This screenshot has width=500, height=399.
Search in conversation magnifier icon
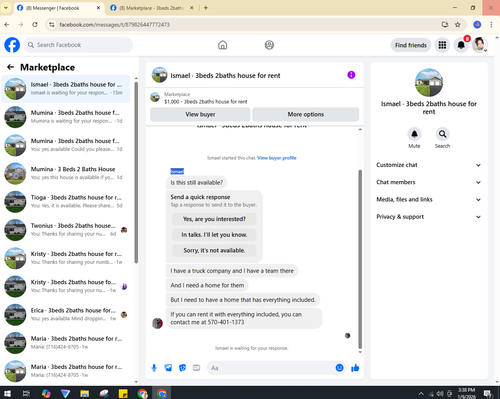(442, 134)
